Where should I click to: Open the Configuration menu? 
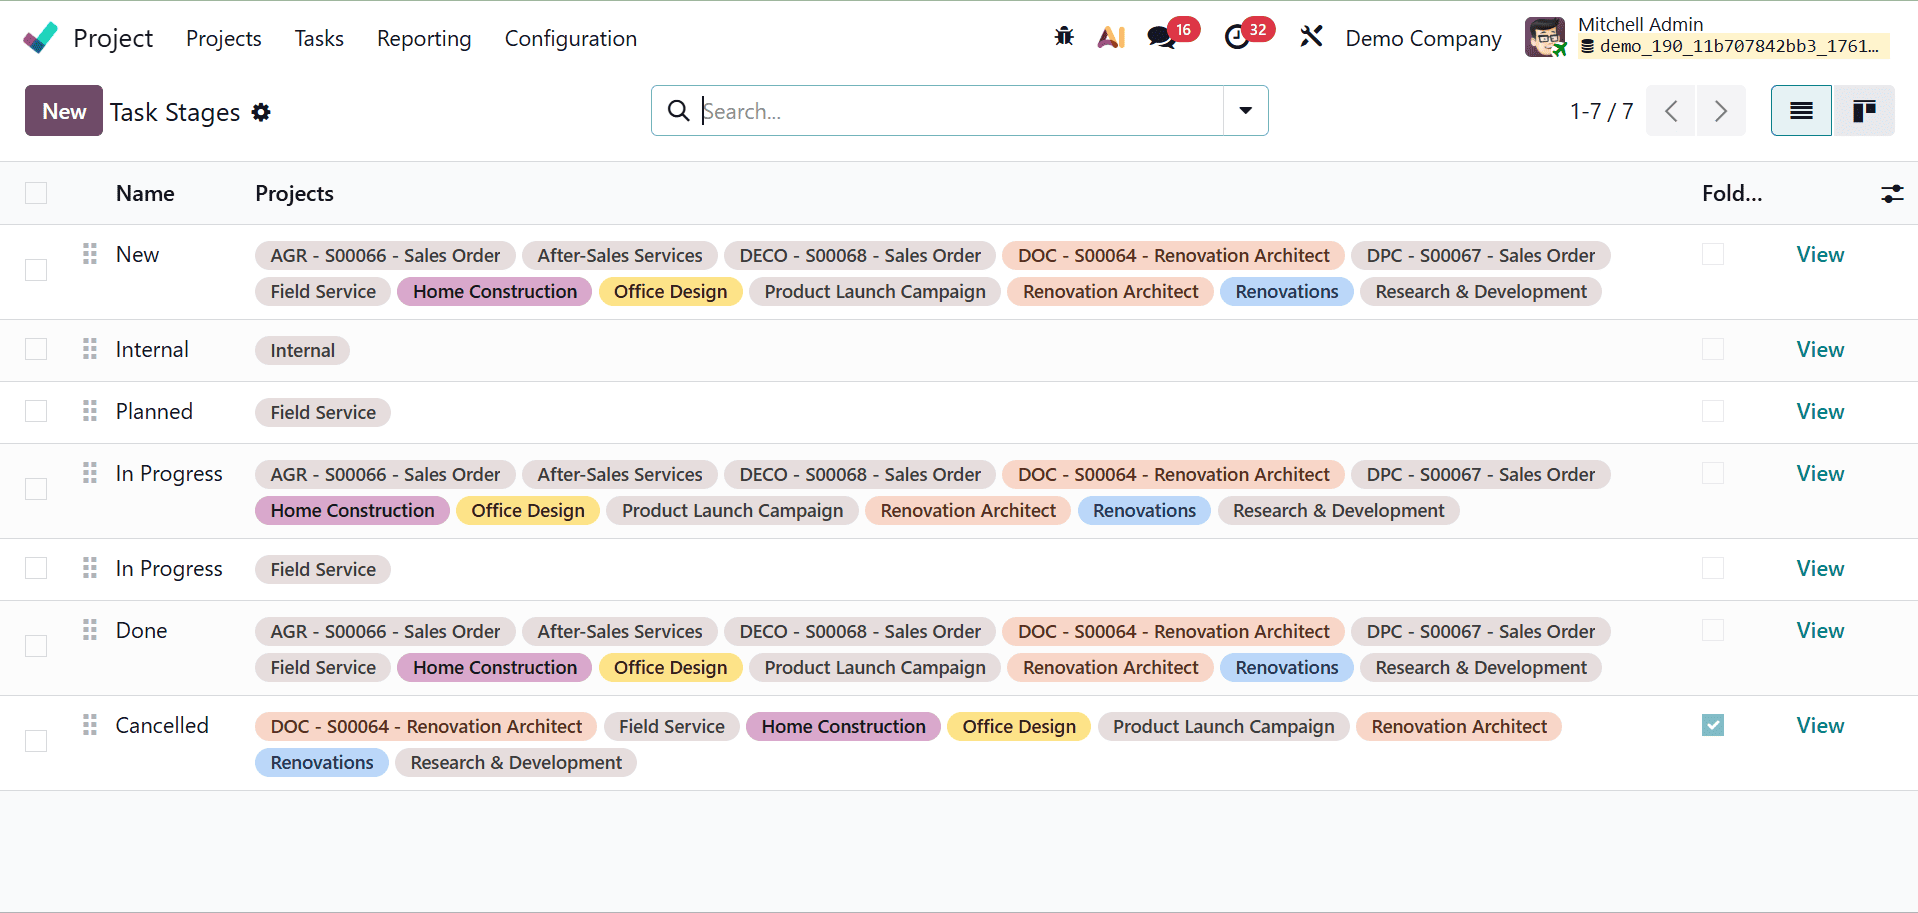tap(570, 38)
